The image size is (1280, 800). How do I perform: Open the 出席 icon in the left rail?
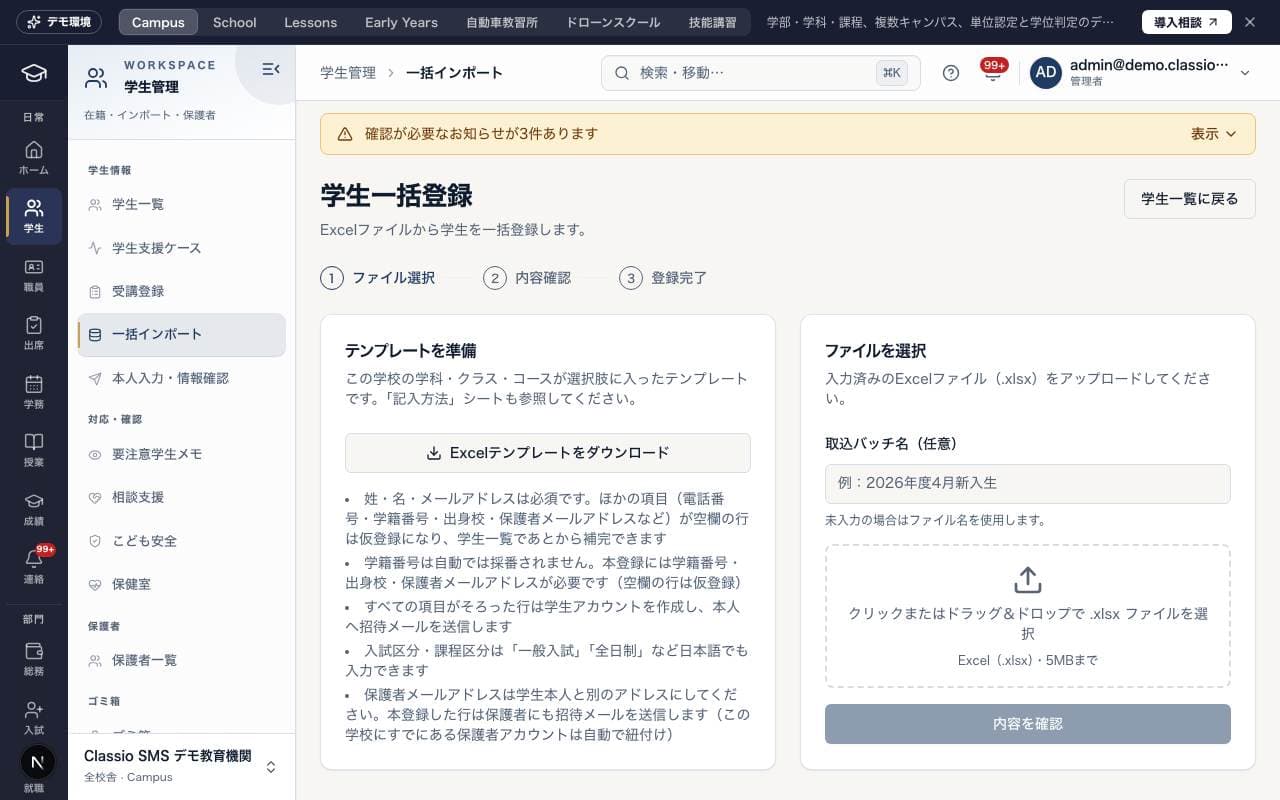point(34,333)
